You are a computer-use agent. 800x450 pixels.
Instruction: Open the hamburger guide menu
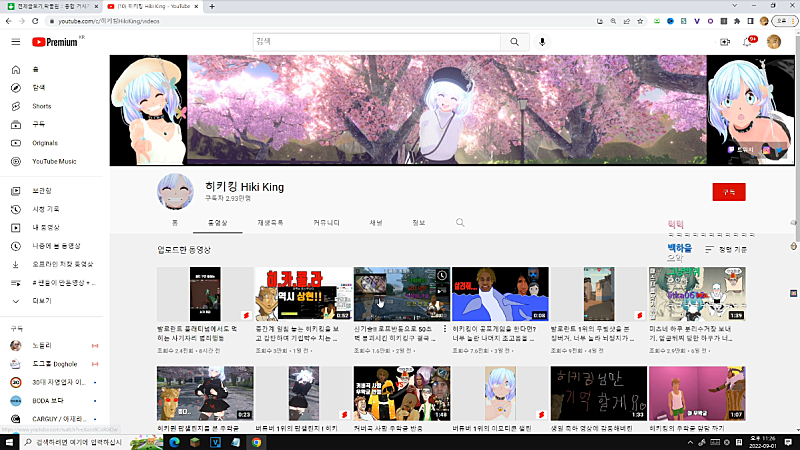coord(15,42)
